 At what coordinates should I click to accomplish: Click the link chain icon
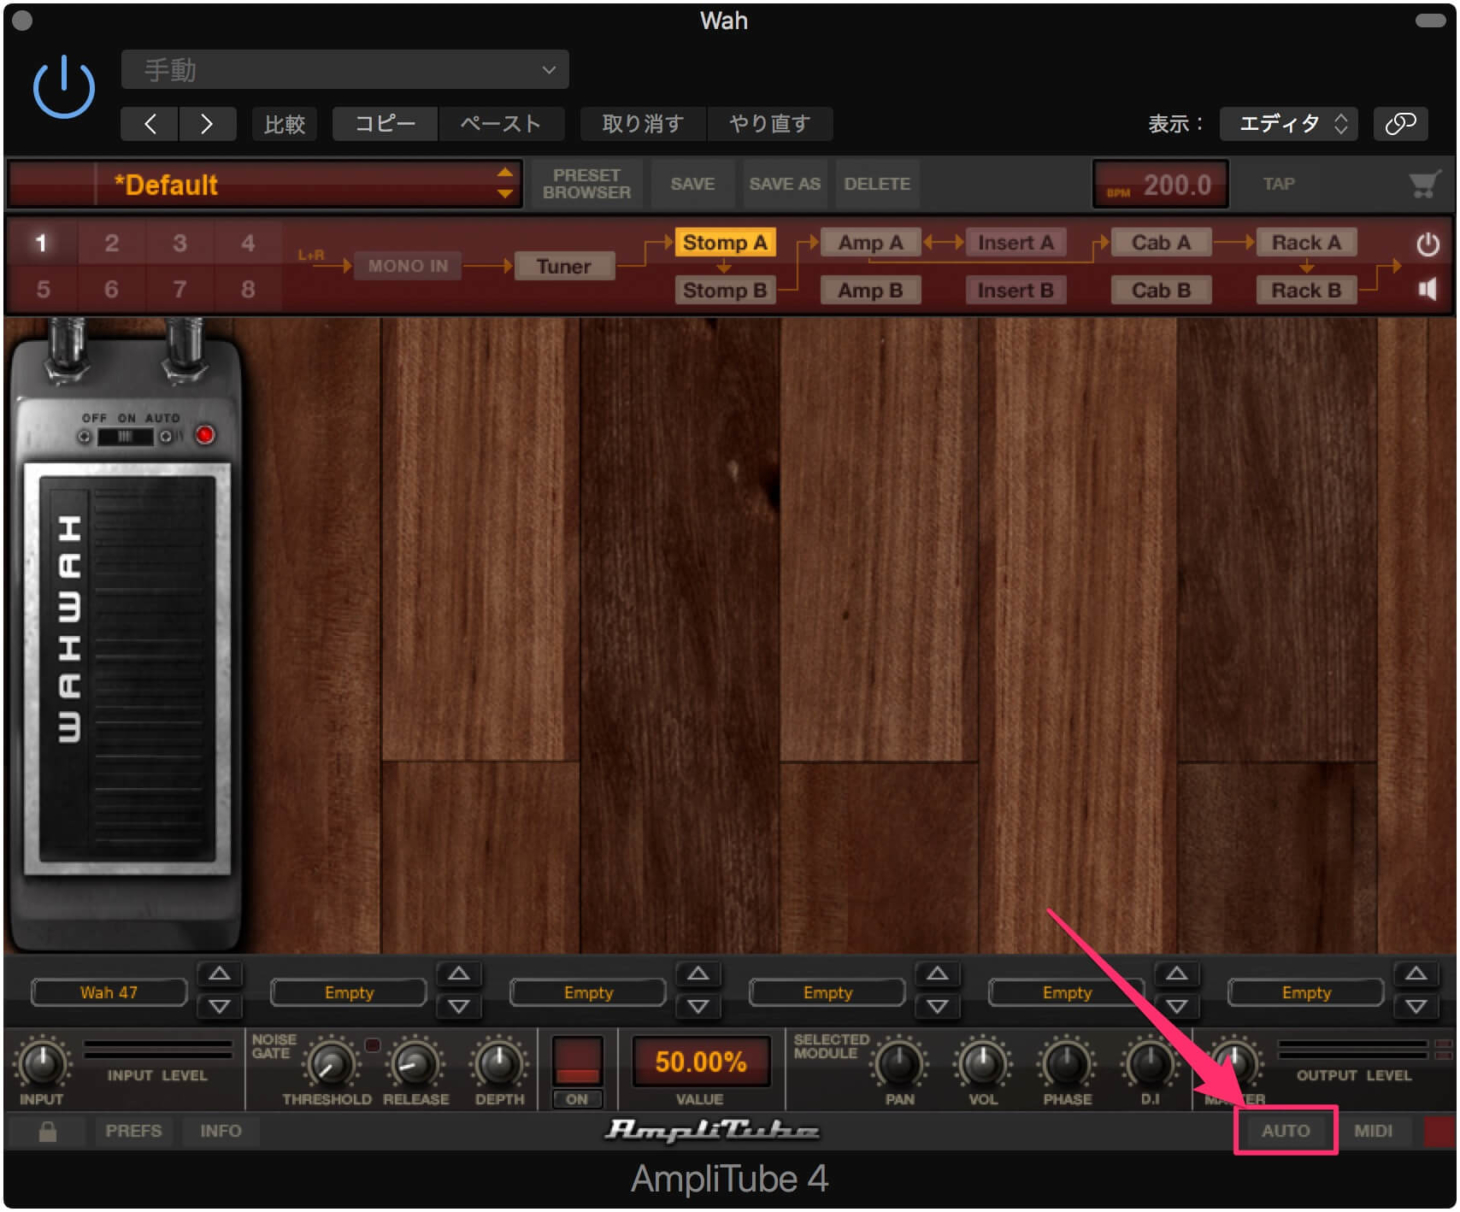pyautogui.click(x=1400, y=123)
